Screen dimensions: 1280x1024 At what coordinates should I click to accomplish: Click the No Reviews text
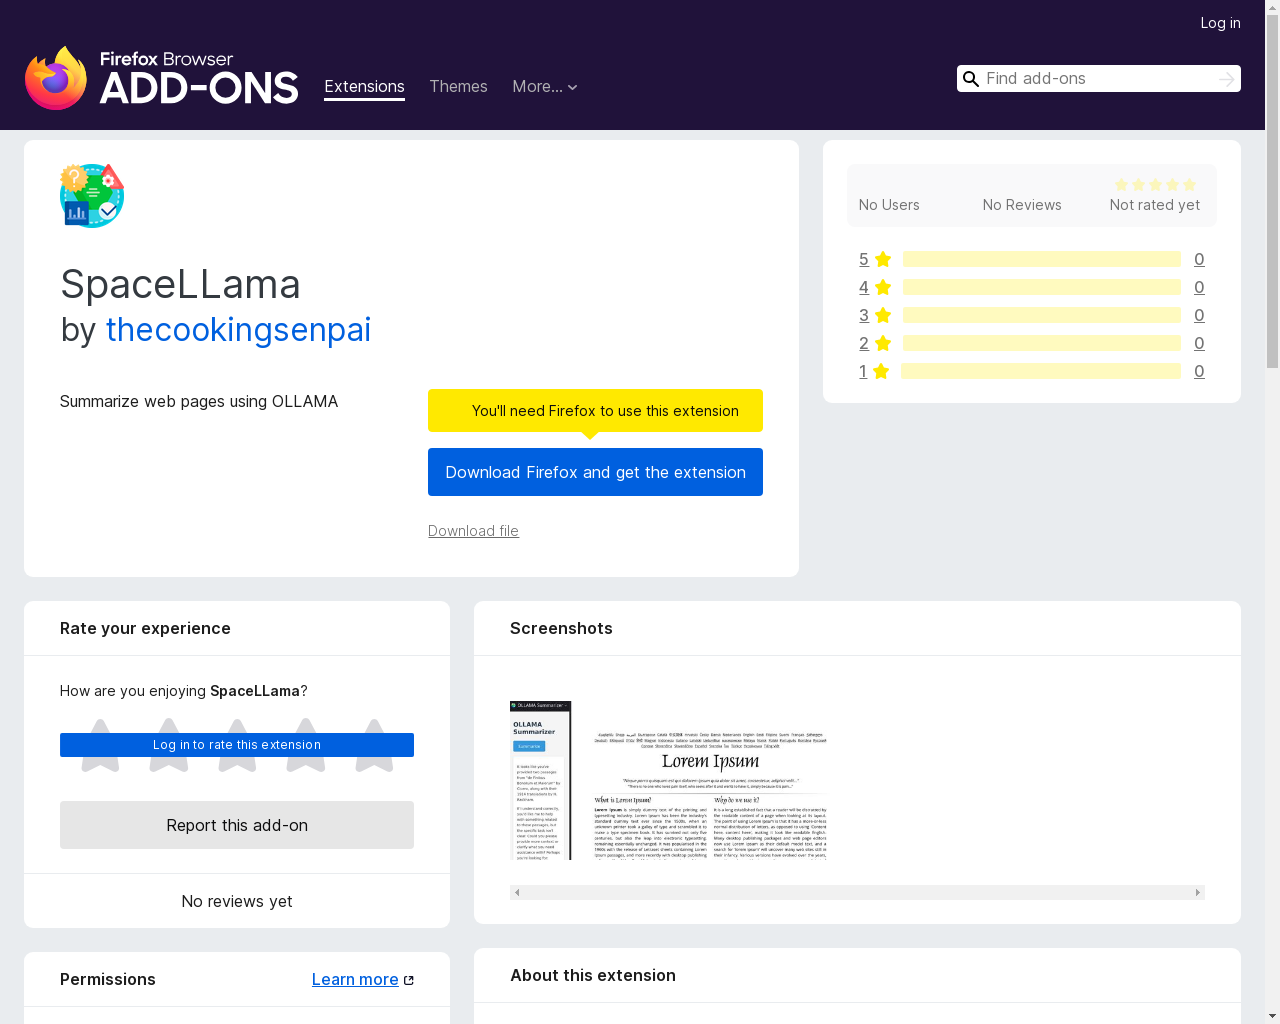pos(1022,205)
